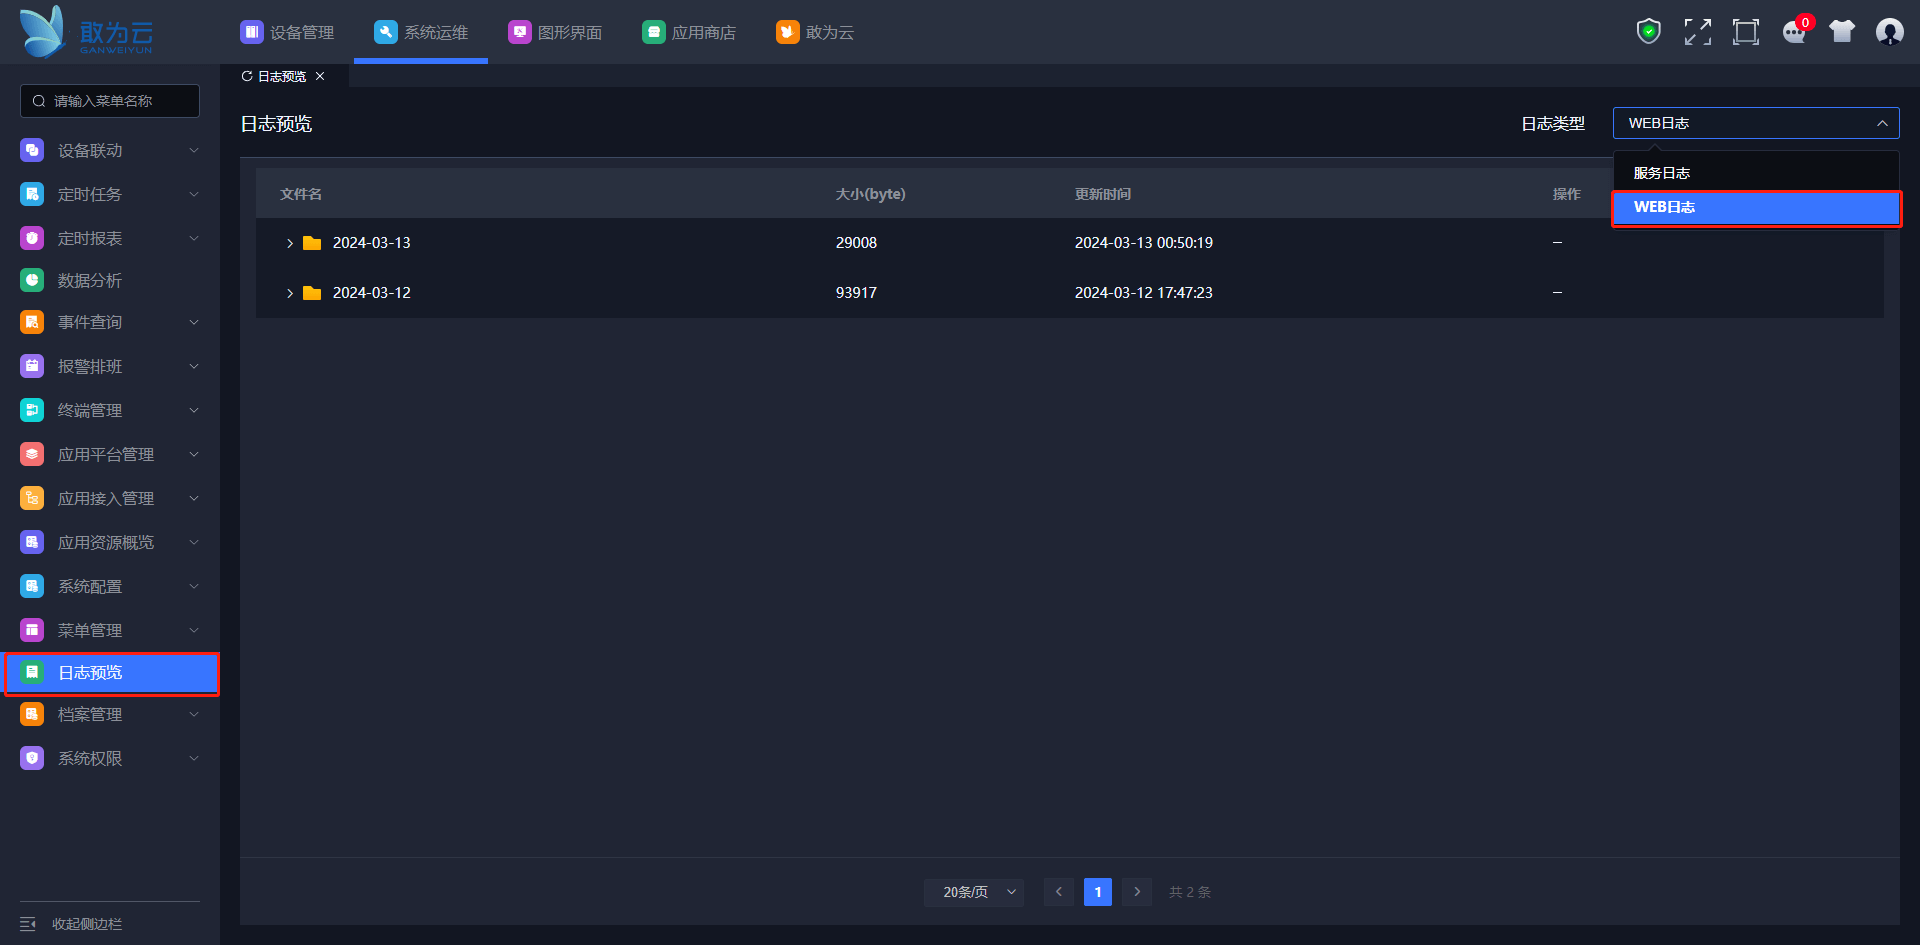Open the 应用商店 top menu
The height and width of the screenshot is (945, 1920).
point(689,32)
